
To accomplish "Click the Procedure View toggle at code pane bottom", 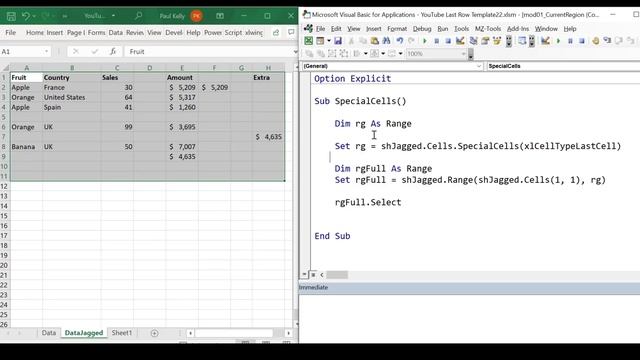I will [304, 275].
